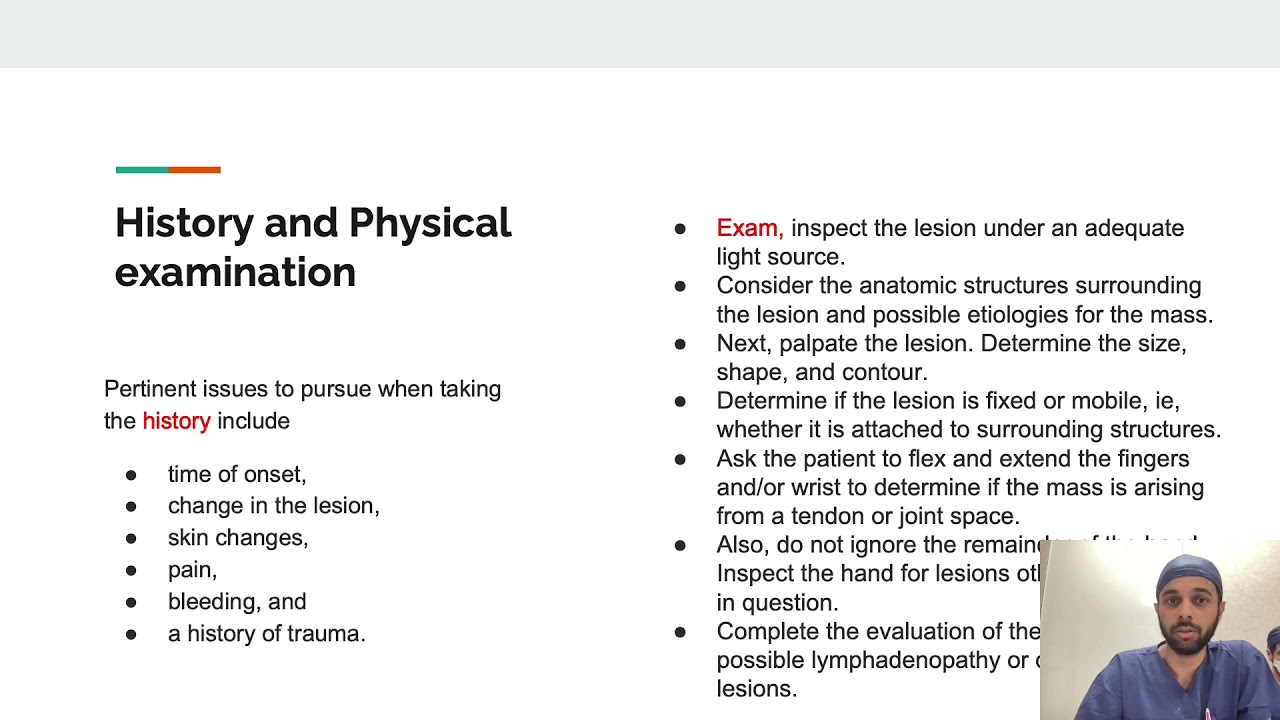Click the "pain," bullet item

click(x=192, y=570)
